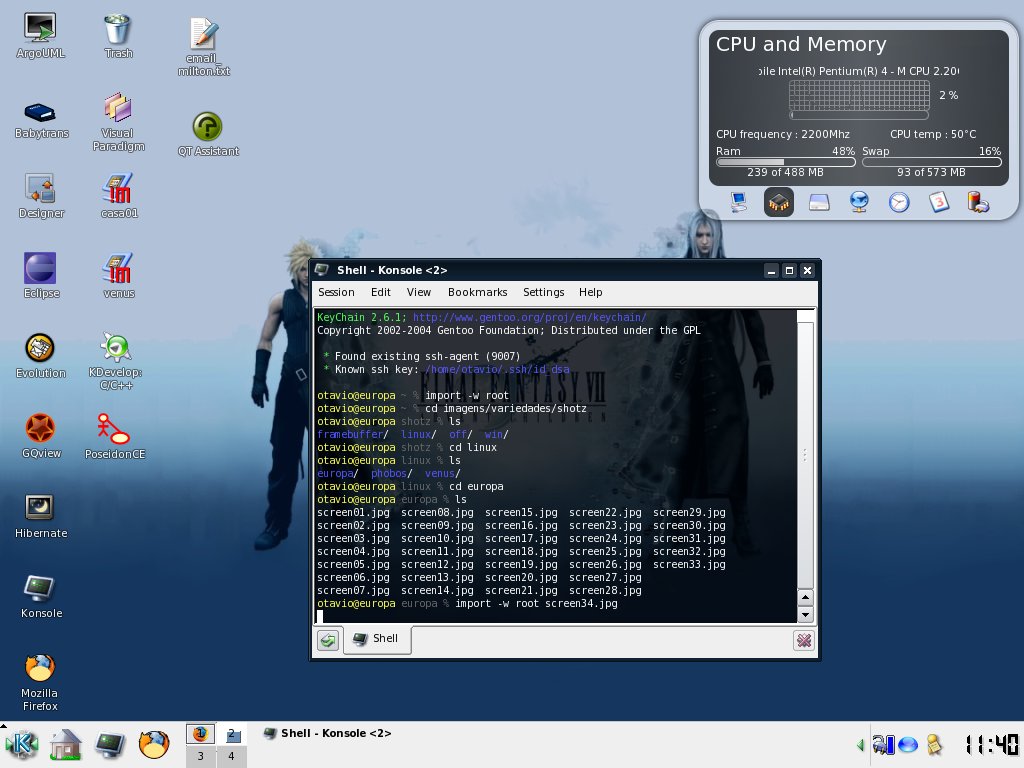Click the Konsole vertical scrollbar track
1024x768 pixels.
click(805, 451)
